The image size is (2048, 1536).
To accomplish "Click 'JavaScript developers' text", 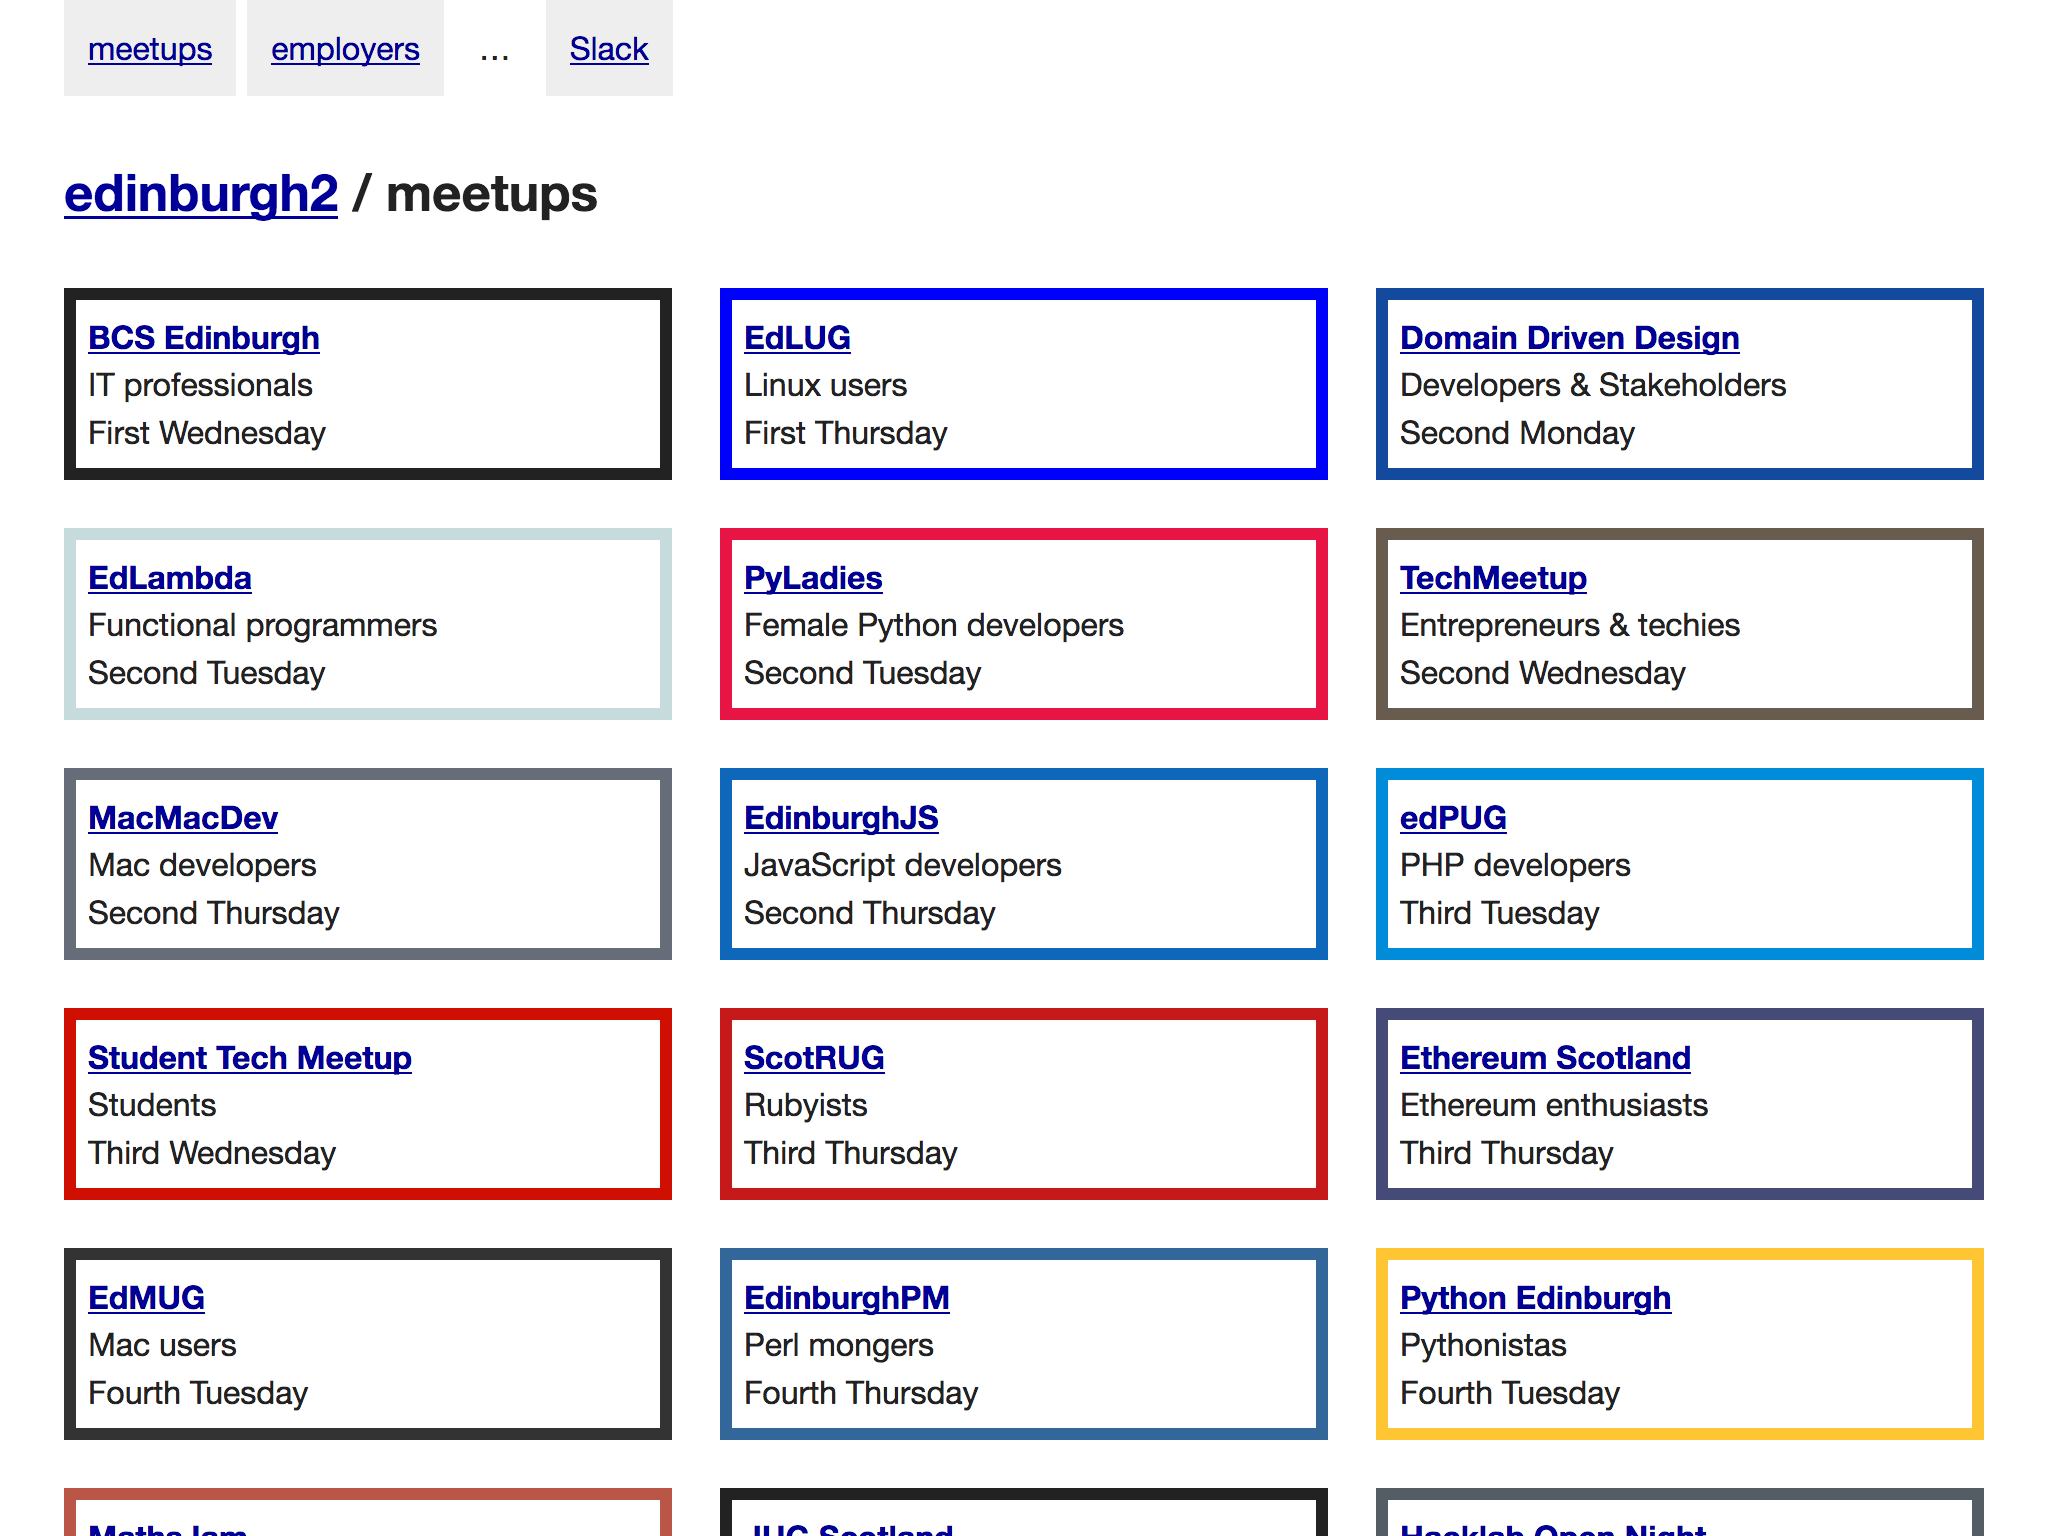I will pyautogui.click(x=903, y=865).
